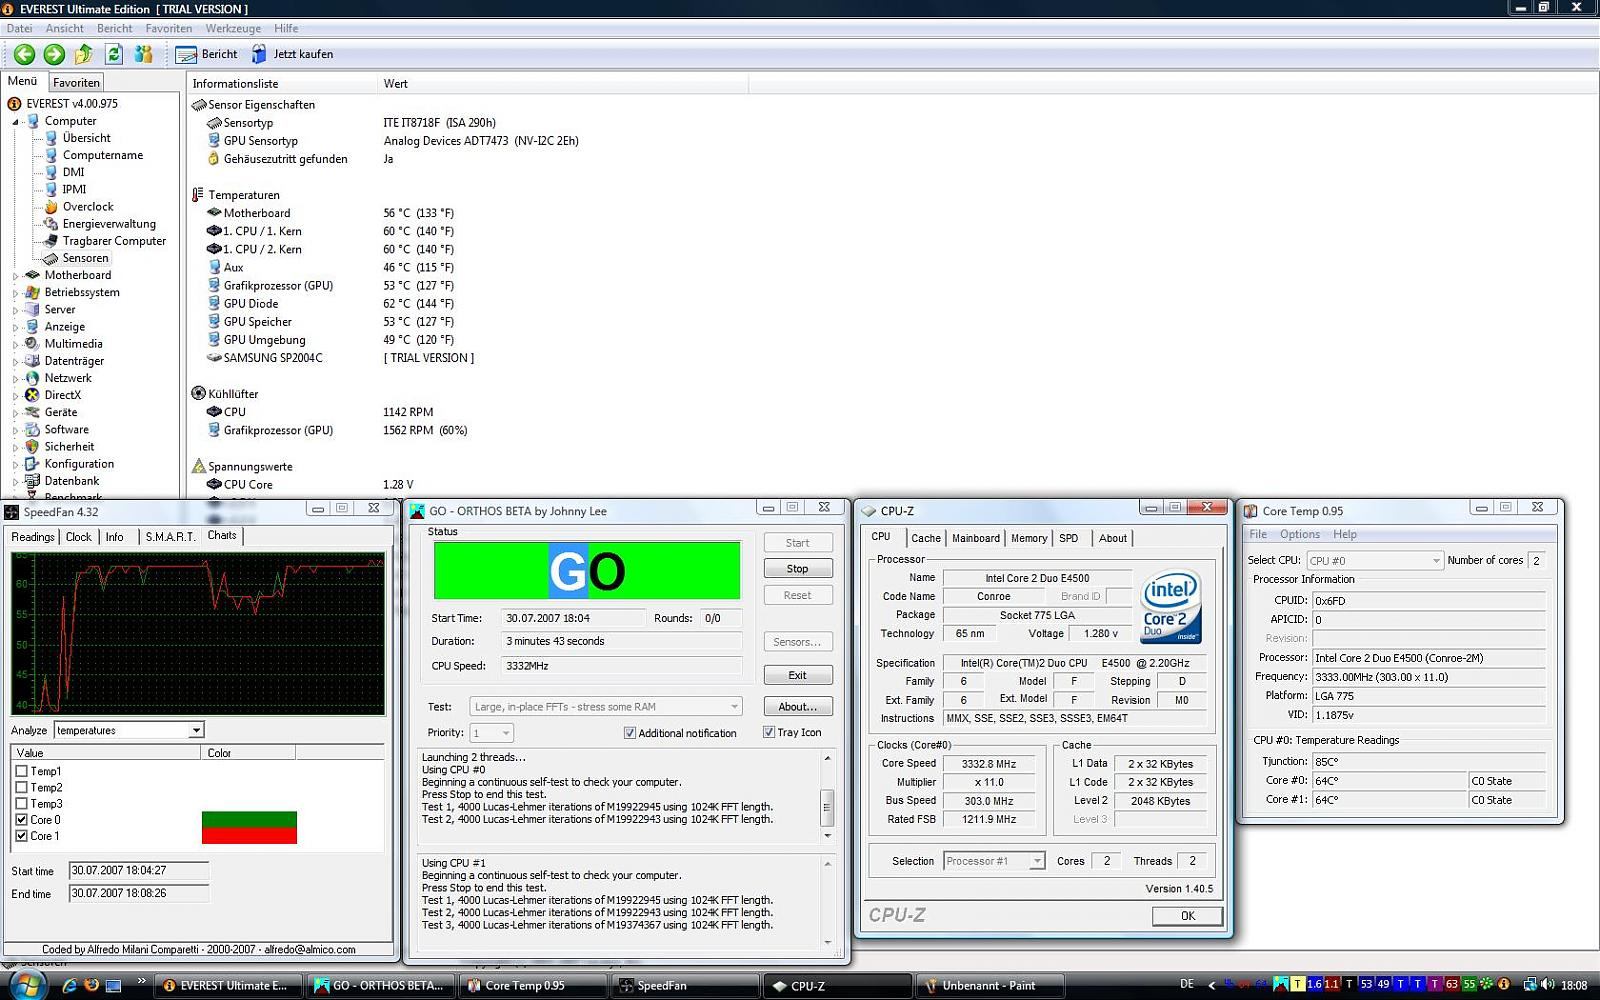Click Tragbarer Computer laptop icon
Viewport: 1600px width, 1000px height.
pos(51,240)
